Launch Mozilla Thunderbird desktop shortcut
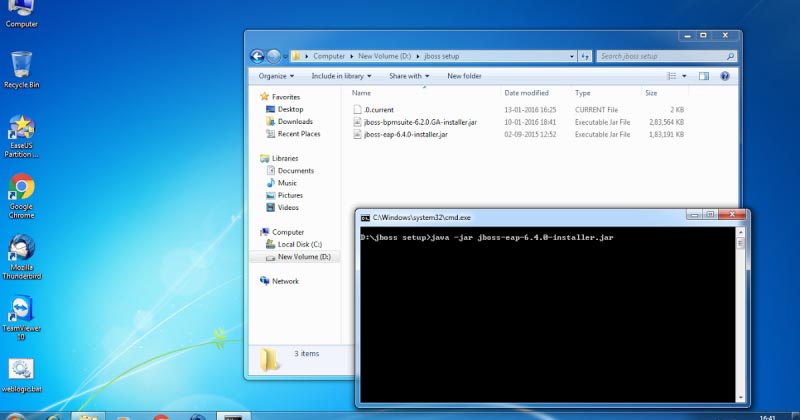The height and width of the screenshot is (420, 800). coord(21,257)
